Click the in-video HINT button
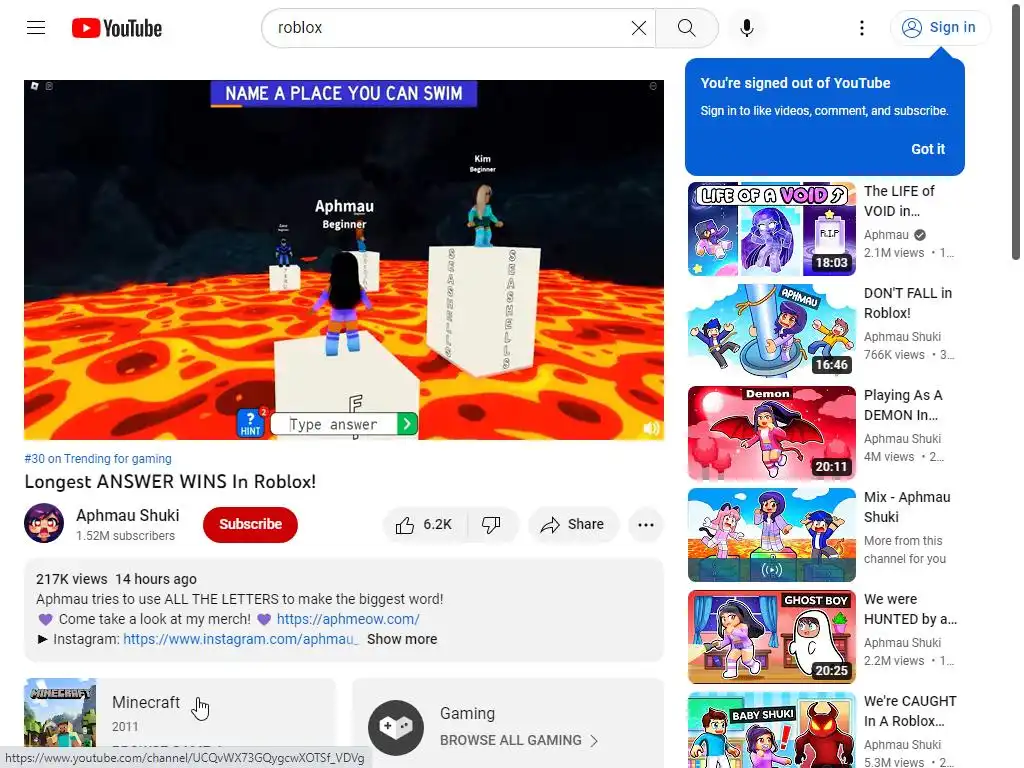This screenshot has width=1024, height=768. coord(250,423)
